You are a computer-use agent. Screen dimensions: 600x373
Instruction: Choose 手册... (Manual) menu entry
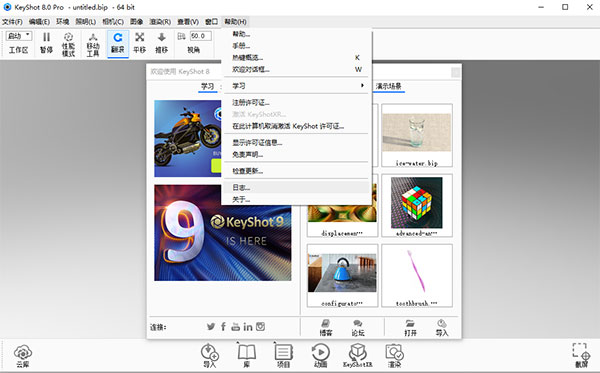click(x=296, y=46)
